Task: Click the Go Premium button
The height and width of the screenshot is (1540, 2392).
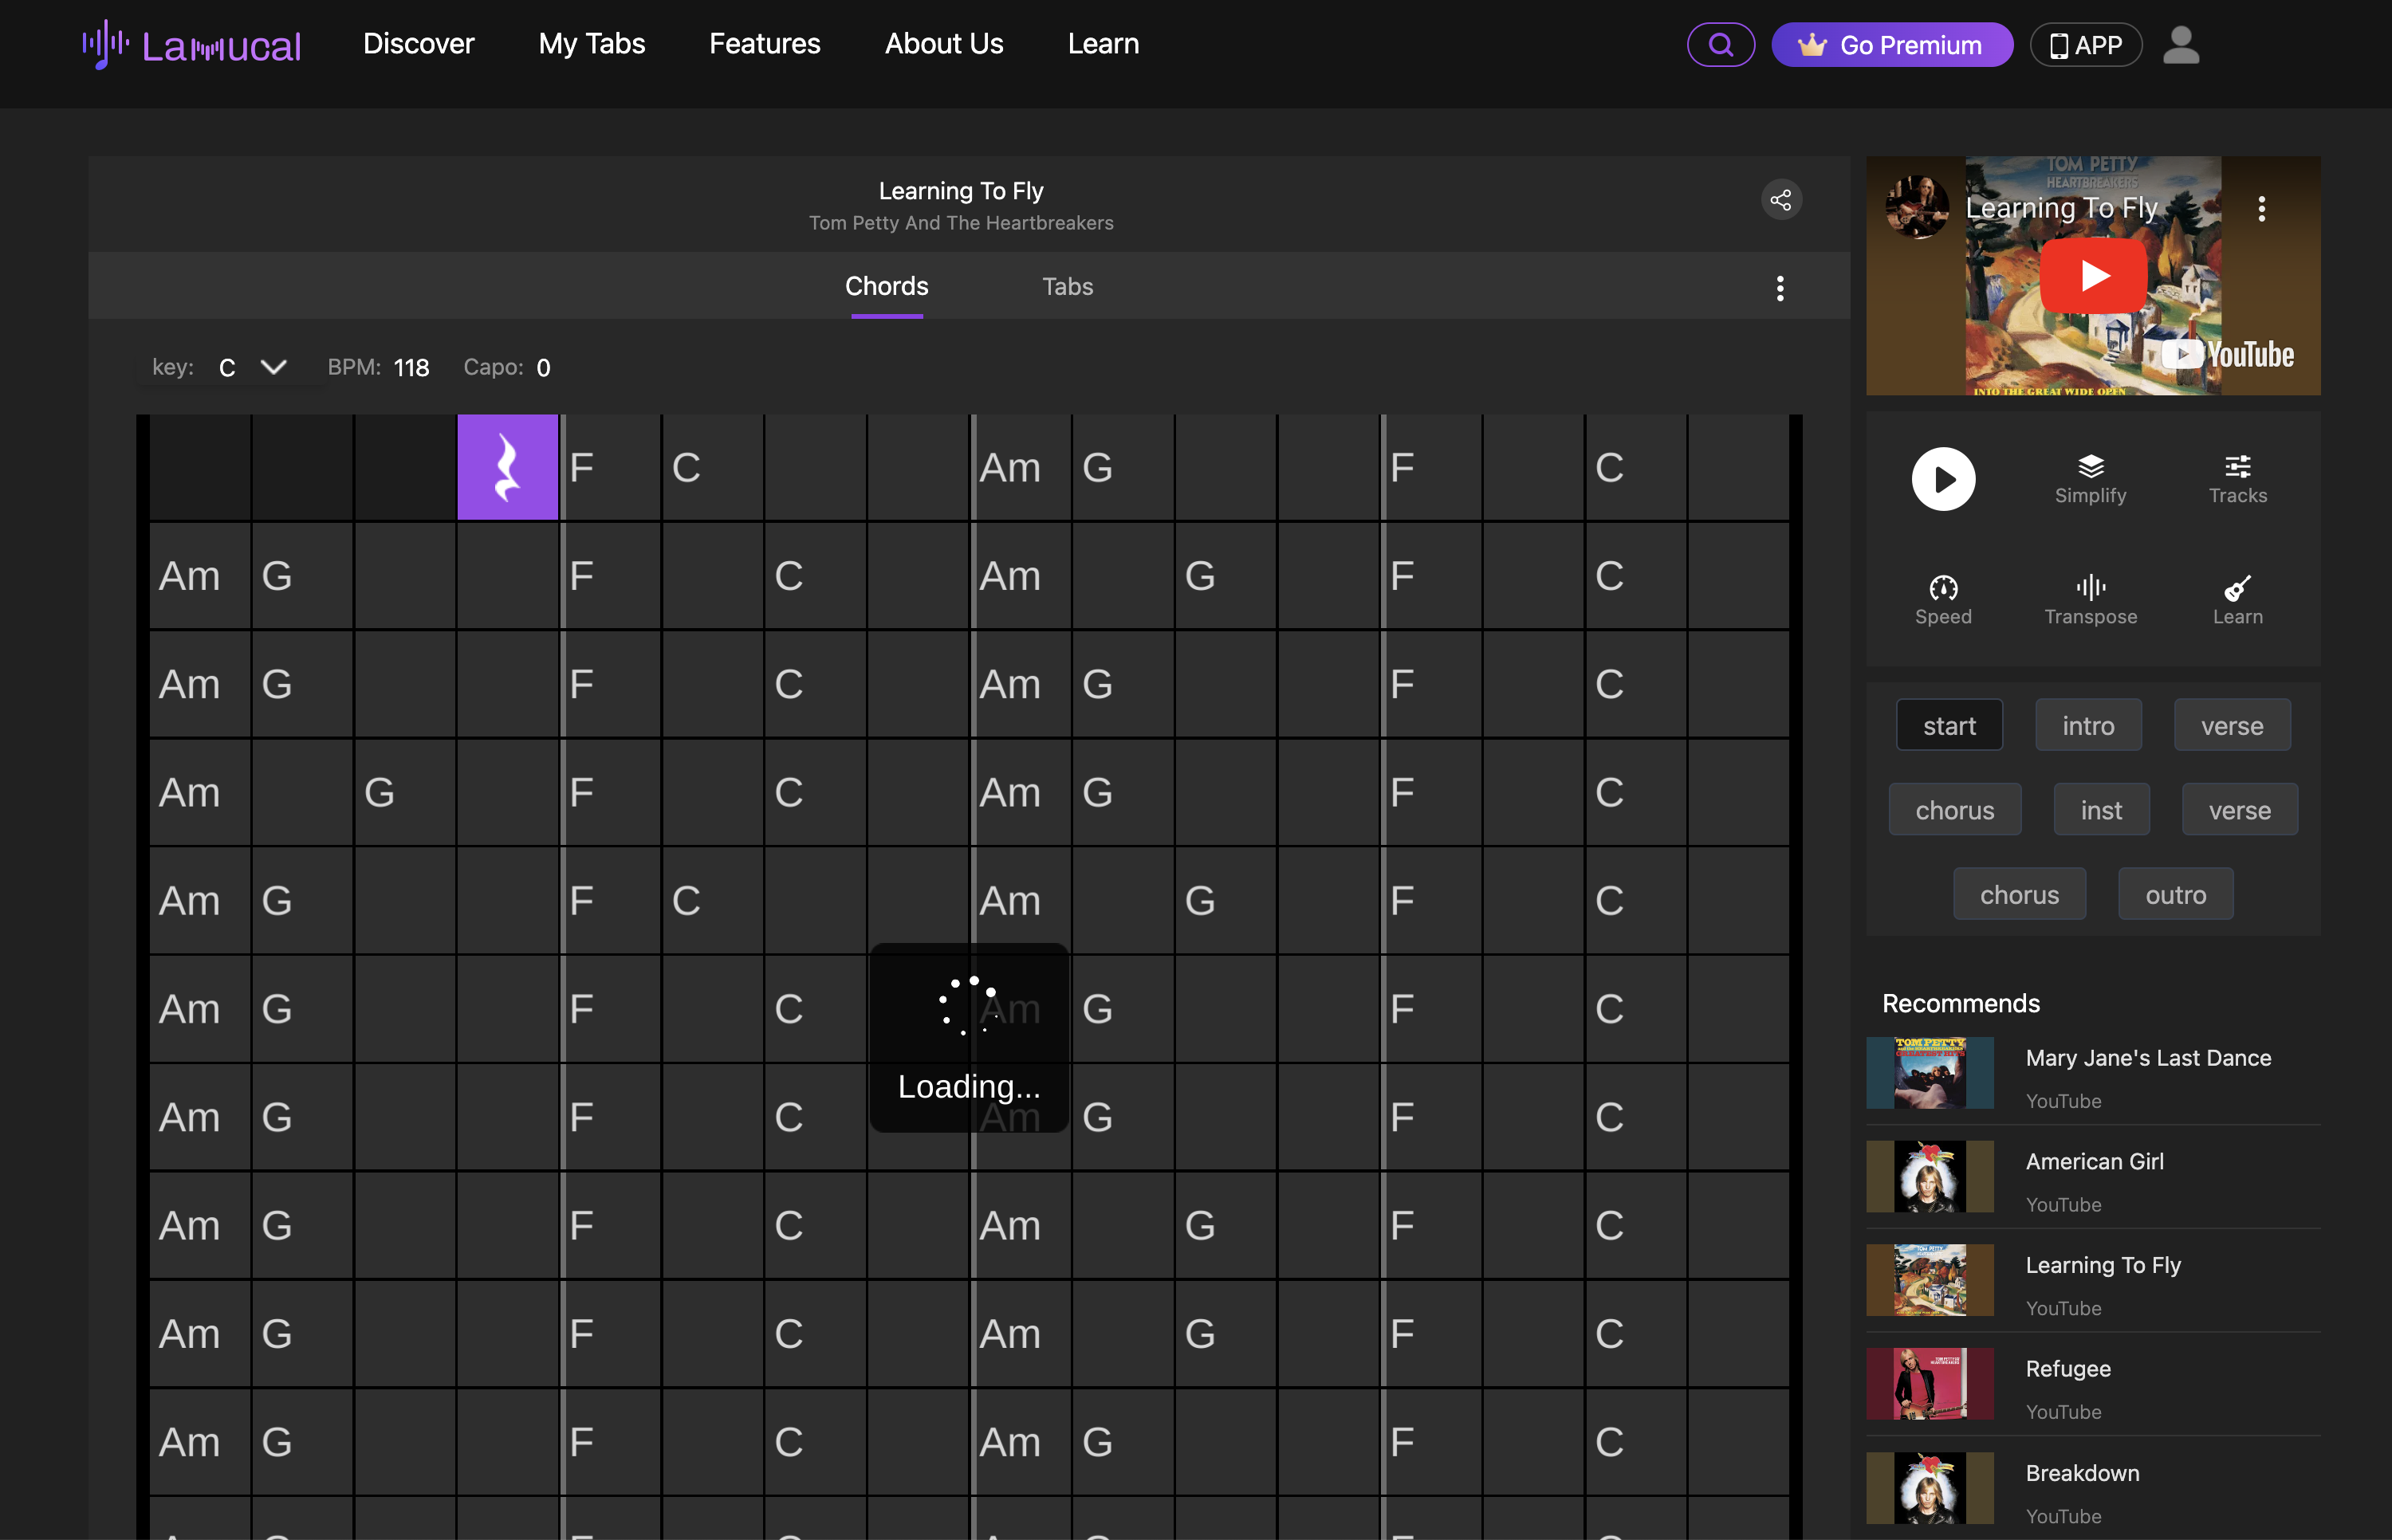Action: 1891,45
